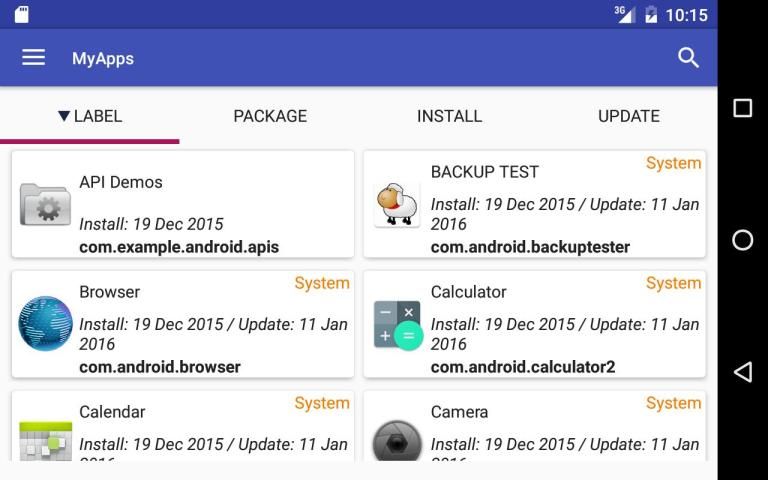Tap the BACKUP TEST sheep icon

tap(397, 204)
